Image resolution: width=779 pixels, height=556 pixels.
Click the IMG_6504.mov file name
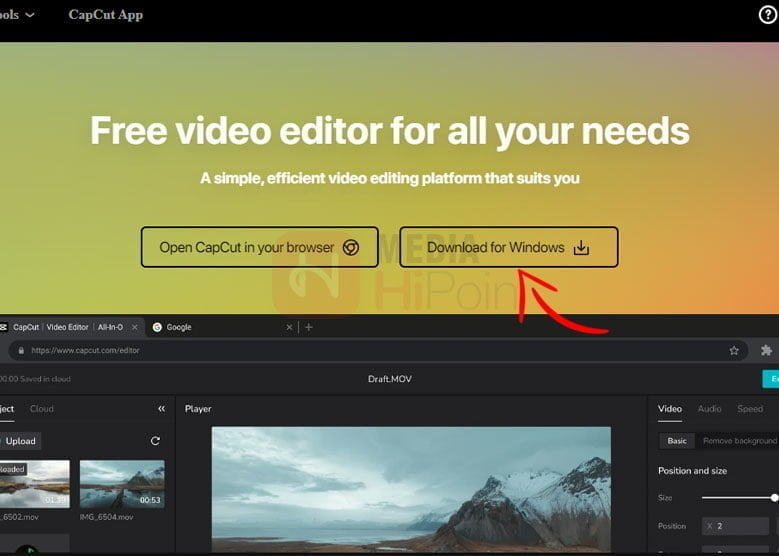(106, 517)
